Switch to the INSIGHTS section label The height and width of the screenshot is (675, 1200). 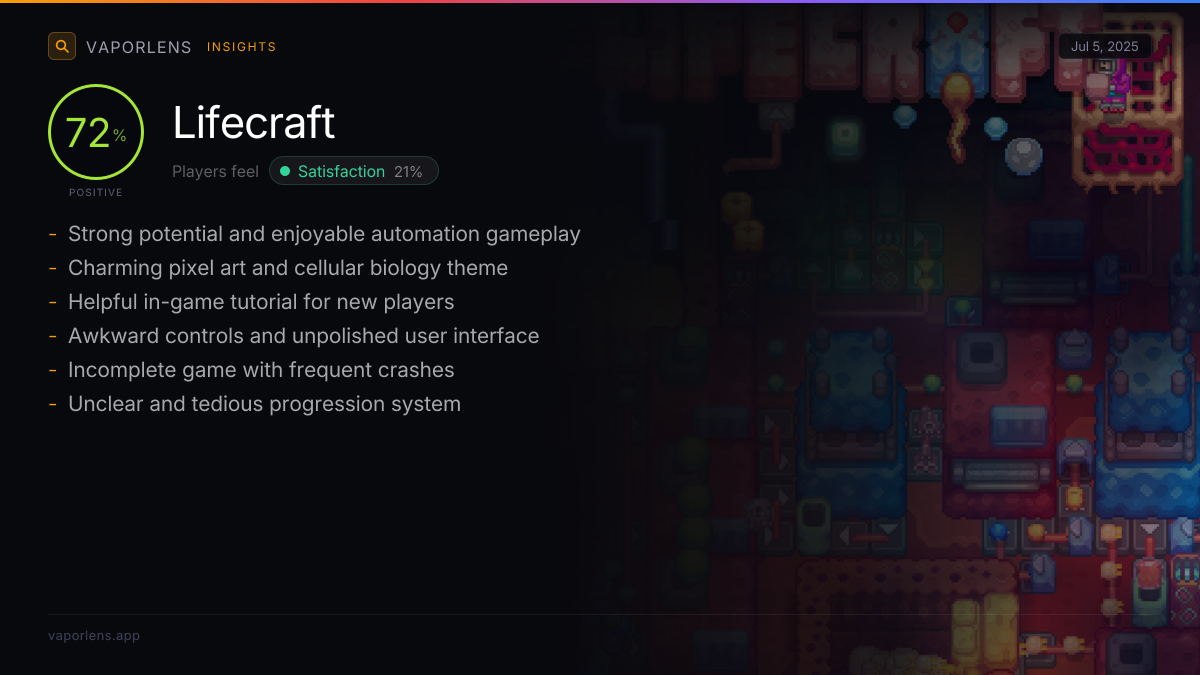[x=242, y=47]
